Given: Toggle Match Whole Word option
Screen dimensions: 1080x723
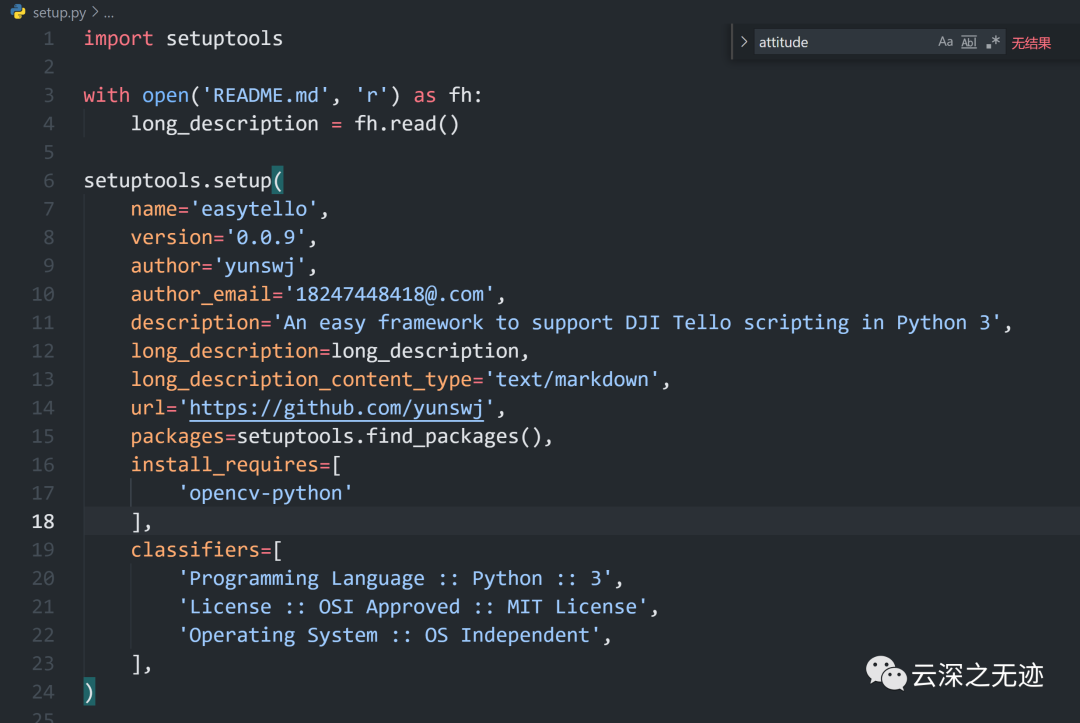Looking at the screenshot, I should tap(969, 42).
